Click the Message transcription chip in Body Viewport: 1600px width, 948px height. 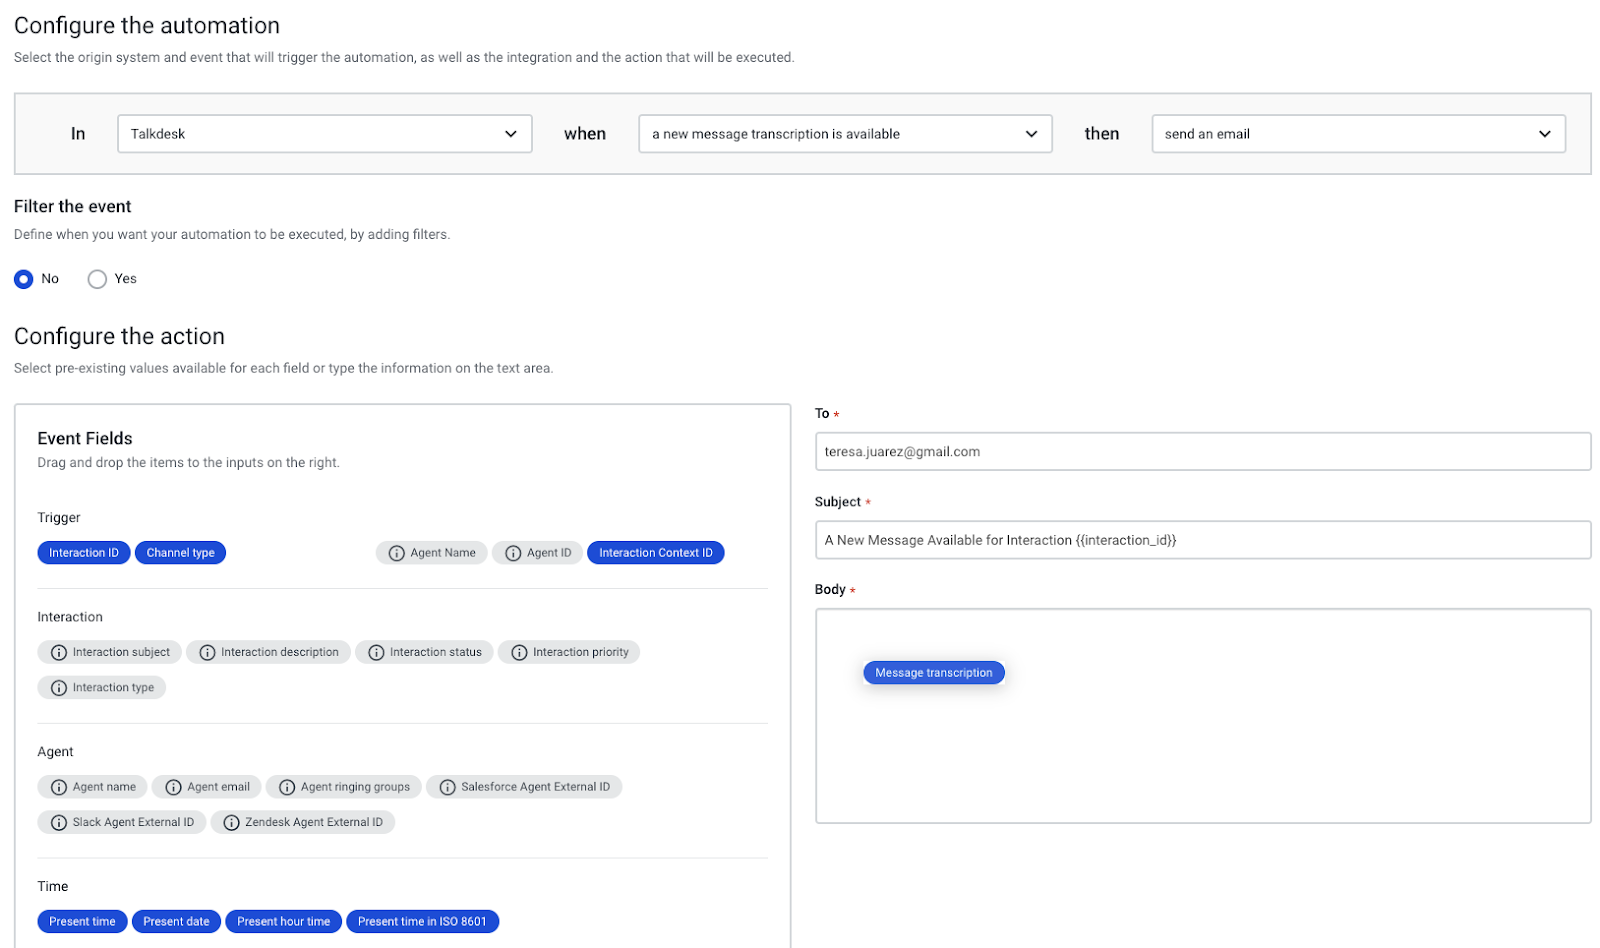point(934,673)
